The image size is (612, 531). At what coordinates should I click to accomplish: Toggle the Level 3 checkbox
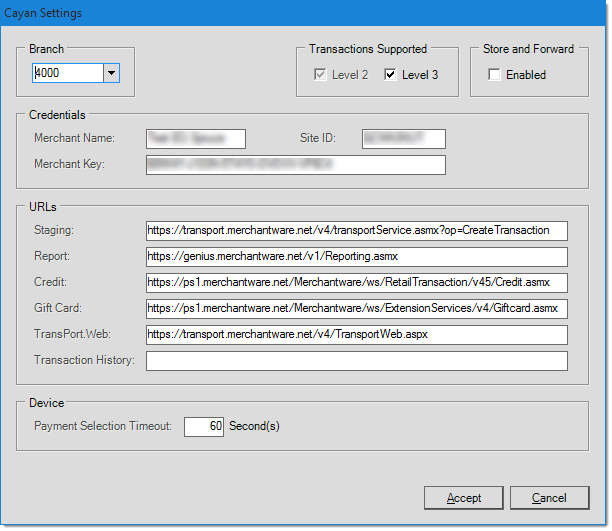pos(390,75)
